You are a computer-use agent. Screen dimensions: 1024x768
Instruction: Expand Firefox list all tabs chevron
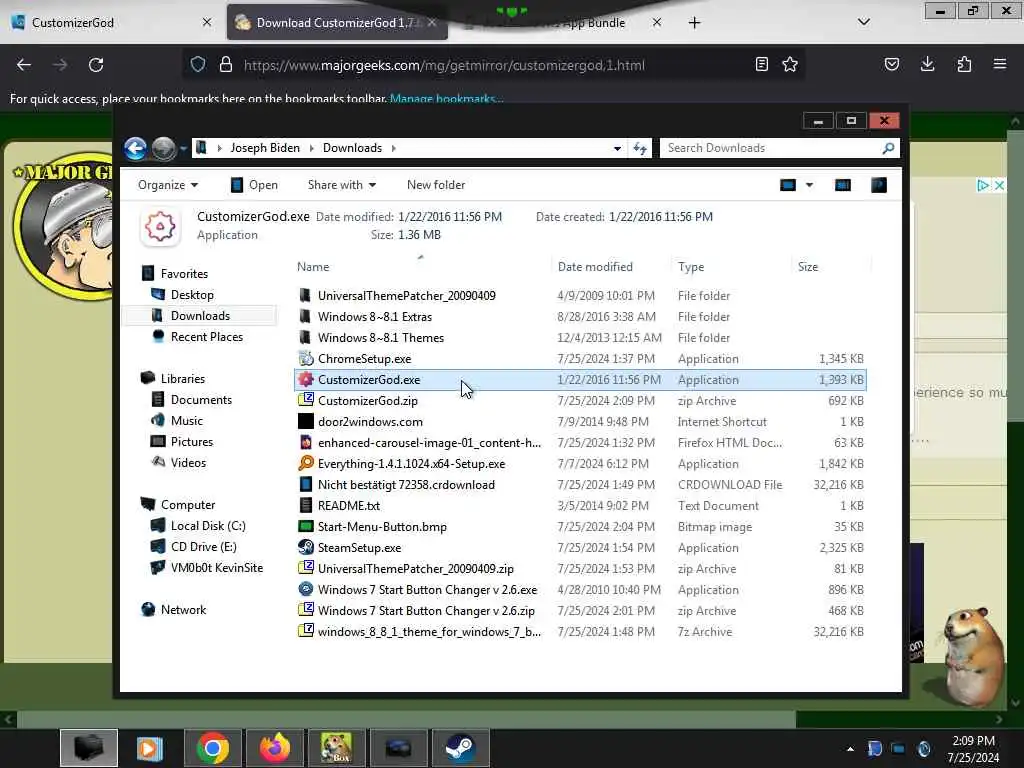pyautogui.click(x=863, y=22)
